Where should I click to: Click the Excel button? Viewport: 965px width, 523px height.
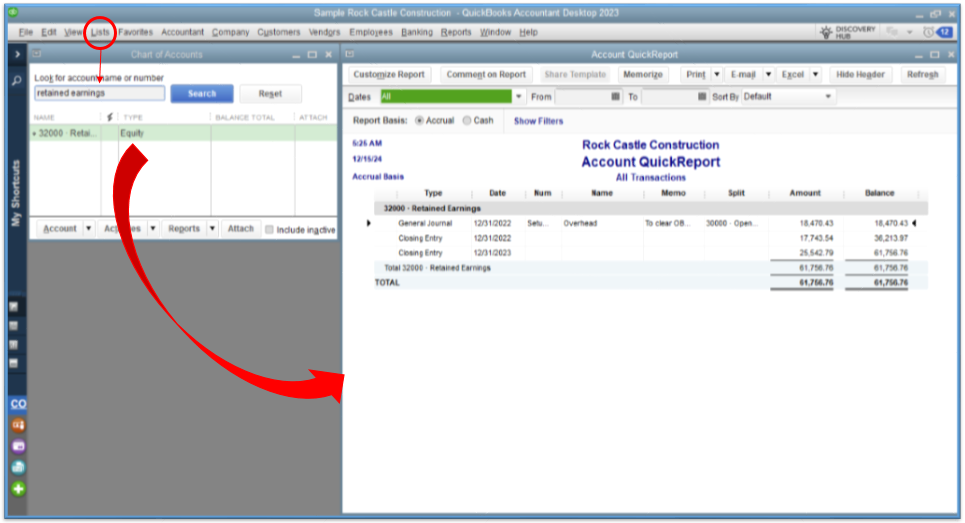(x=793, y=74)
